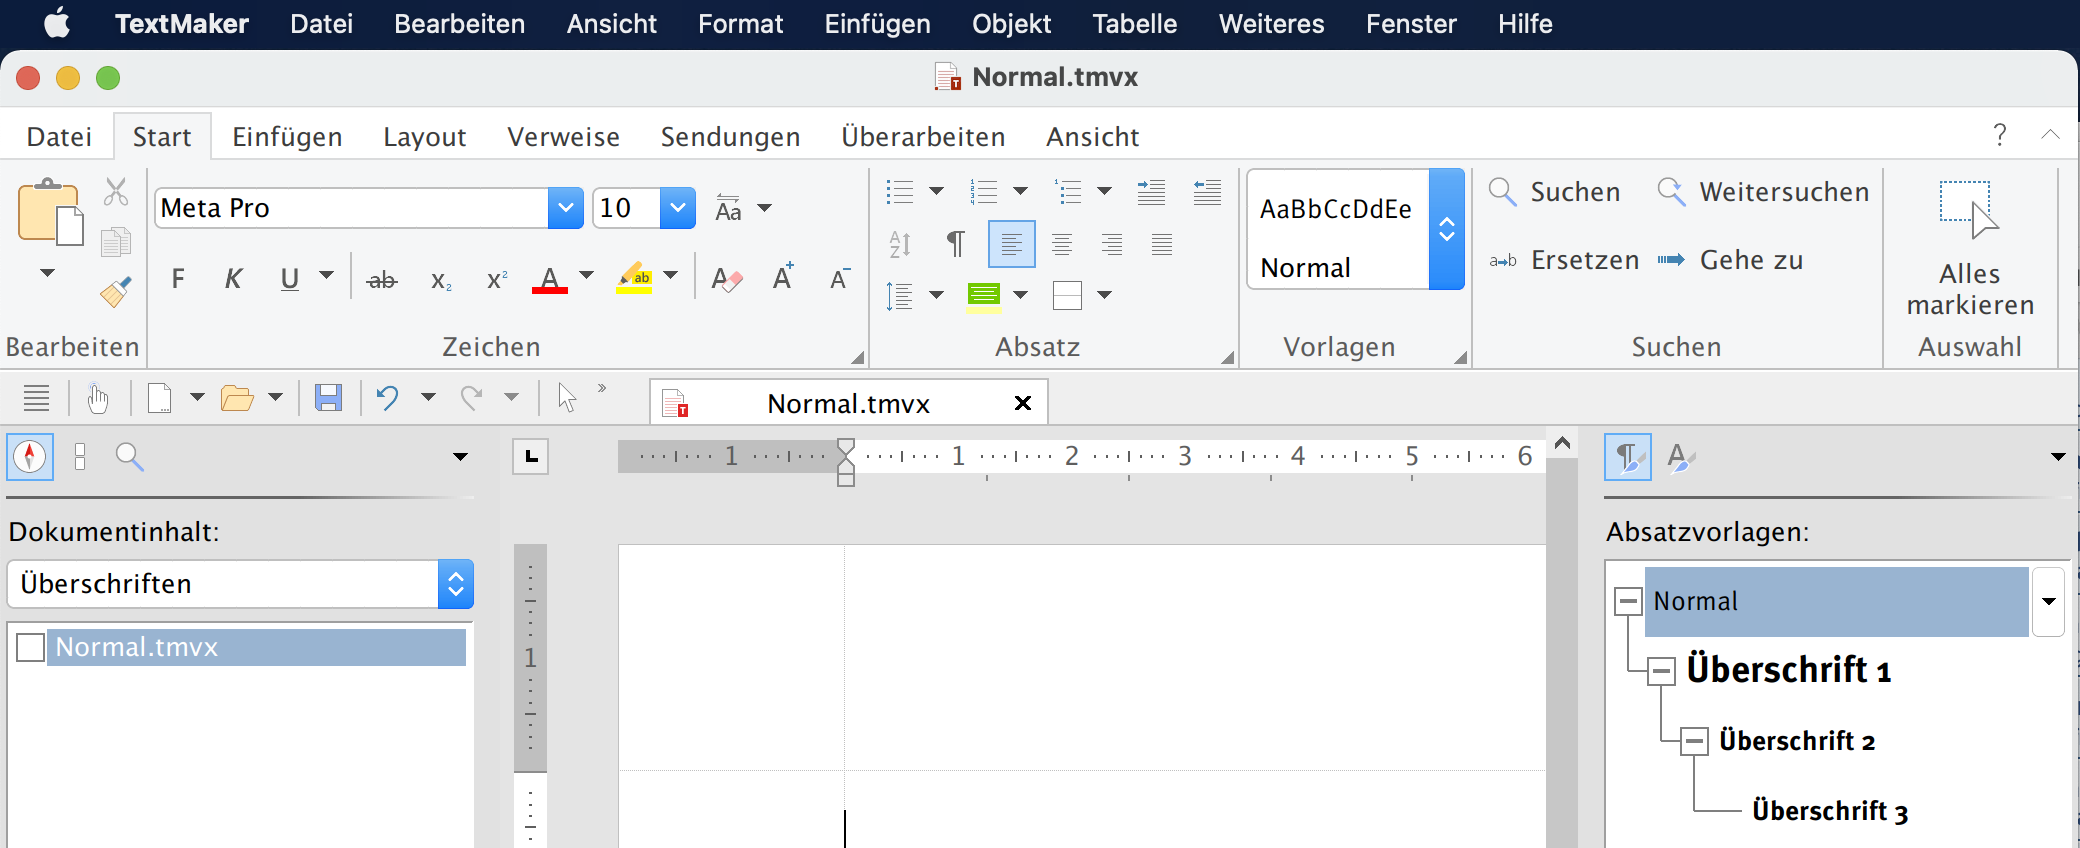Click the navigator compass icon in sidebar

coord(30,457)
